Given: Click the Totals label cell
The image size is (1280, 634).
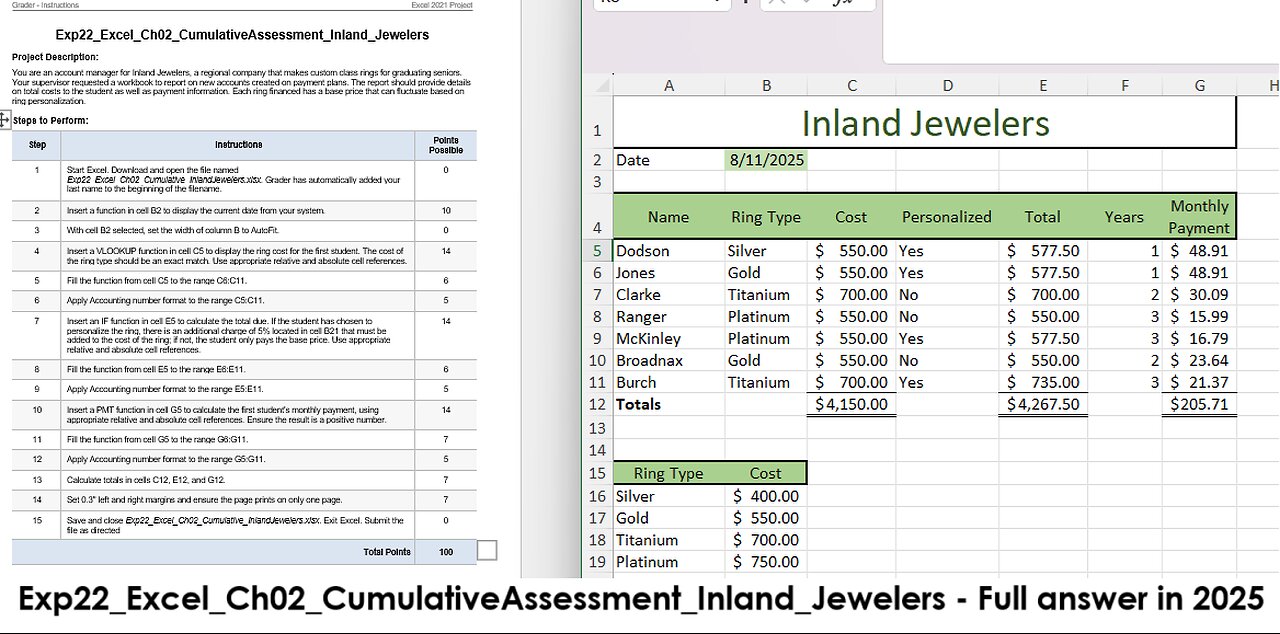Looking at the screenshot, I should pyautogui.click(x=669, y=405).
